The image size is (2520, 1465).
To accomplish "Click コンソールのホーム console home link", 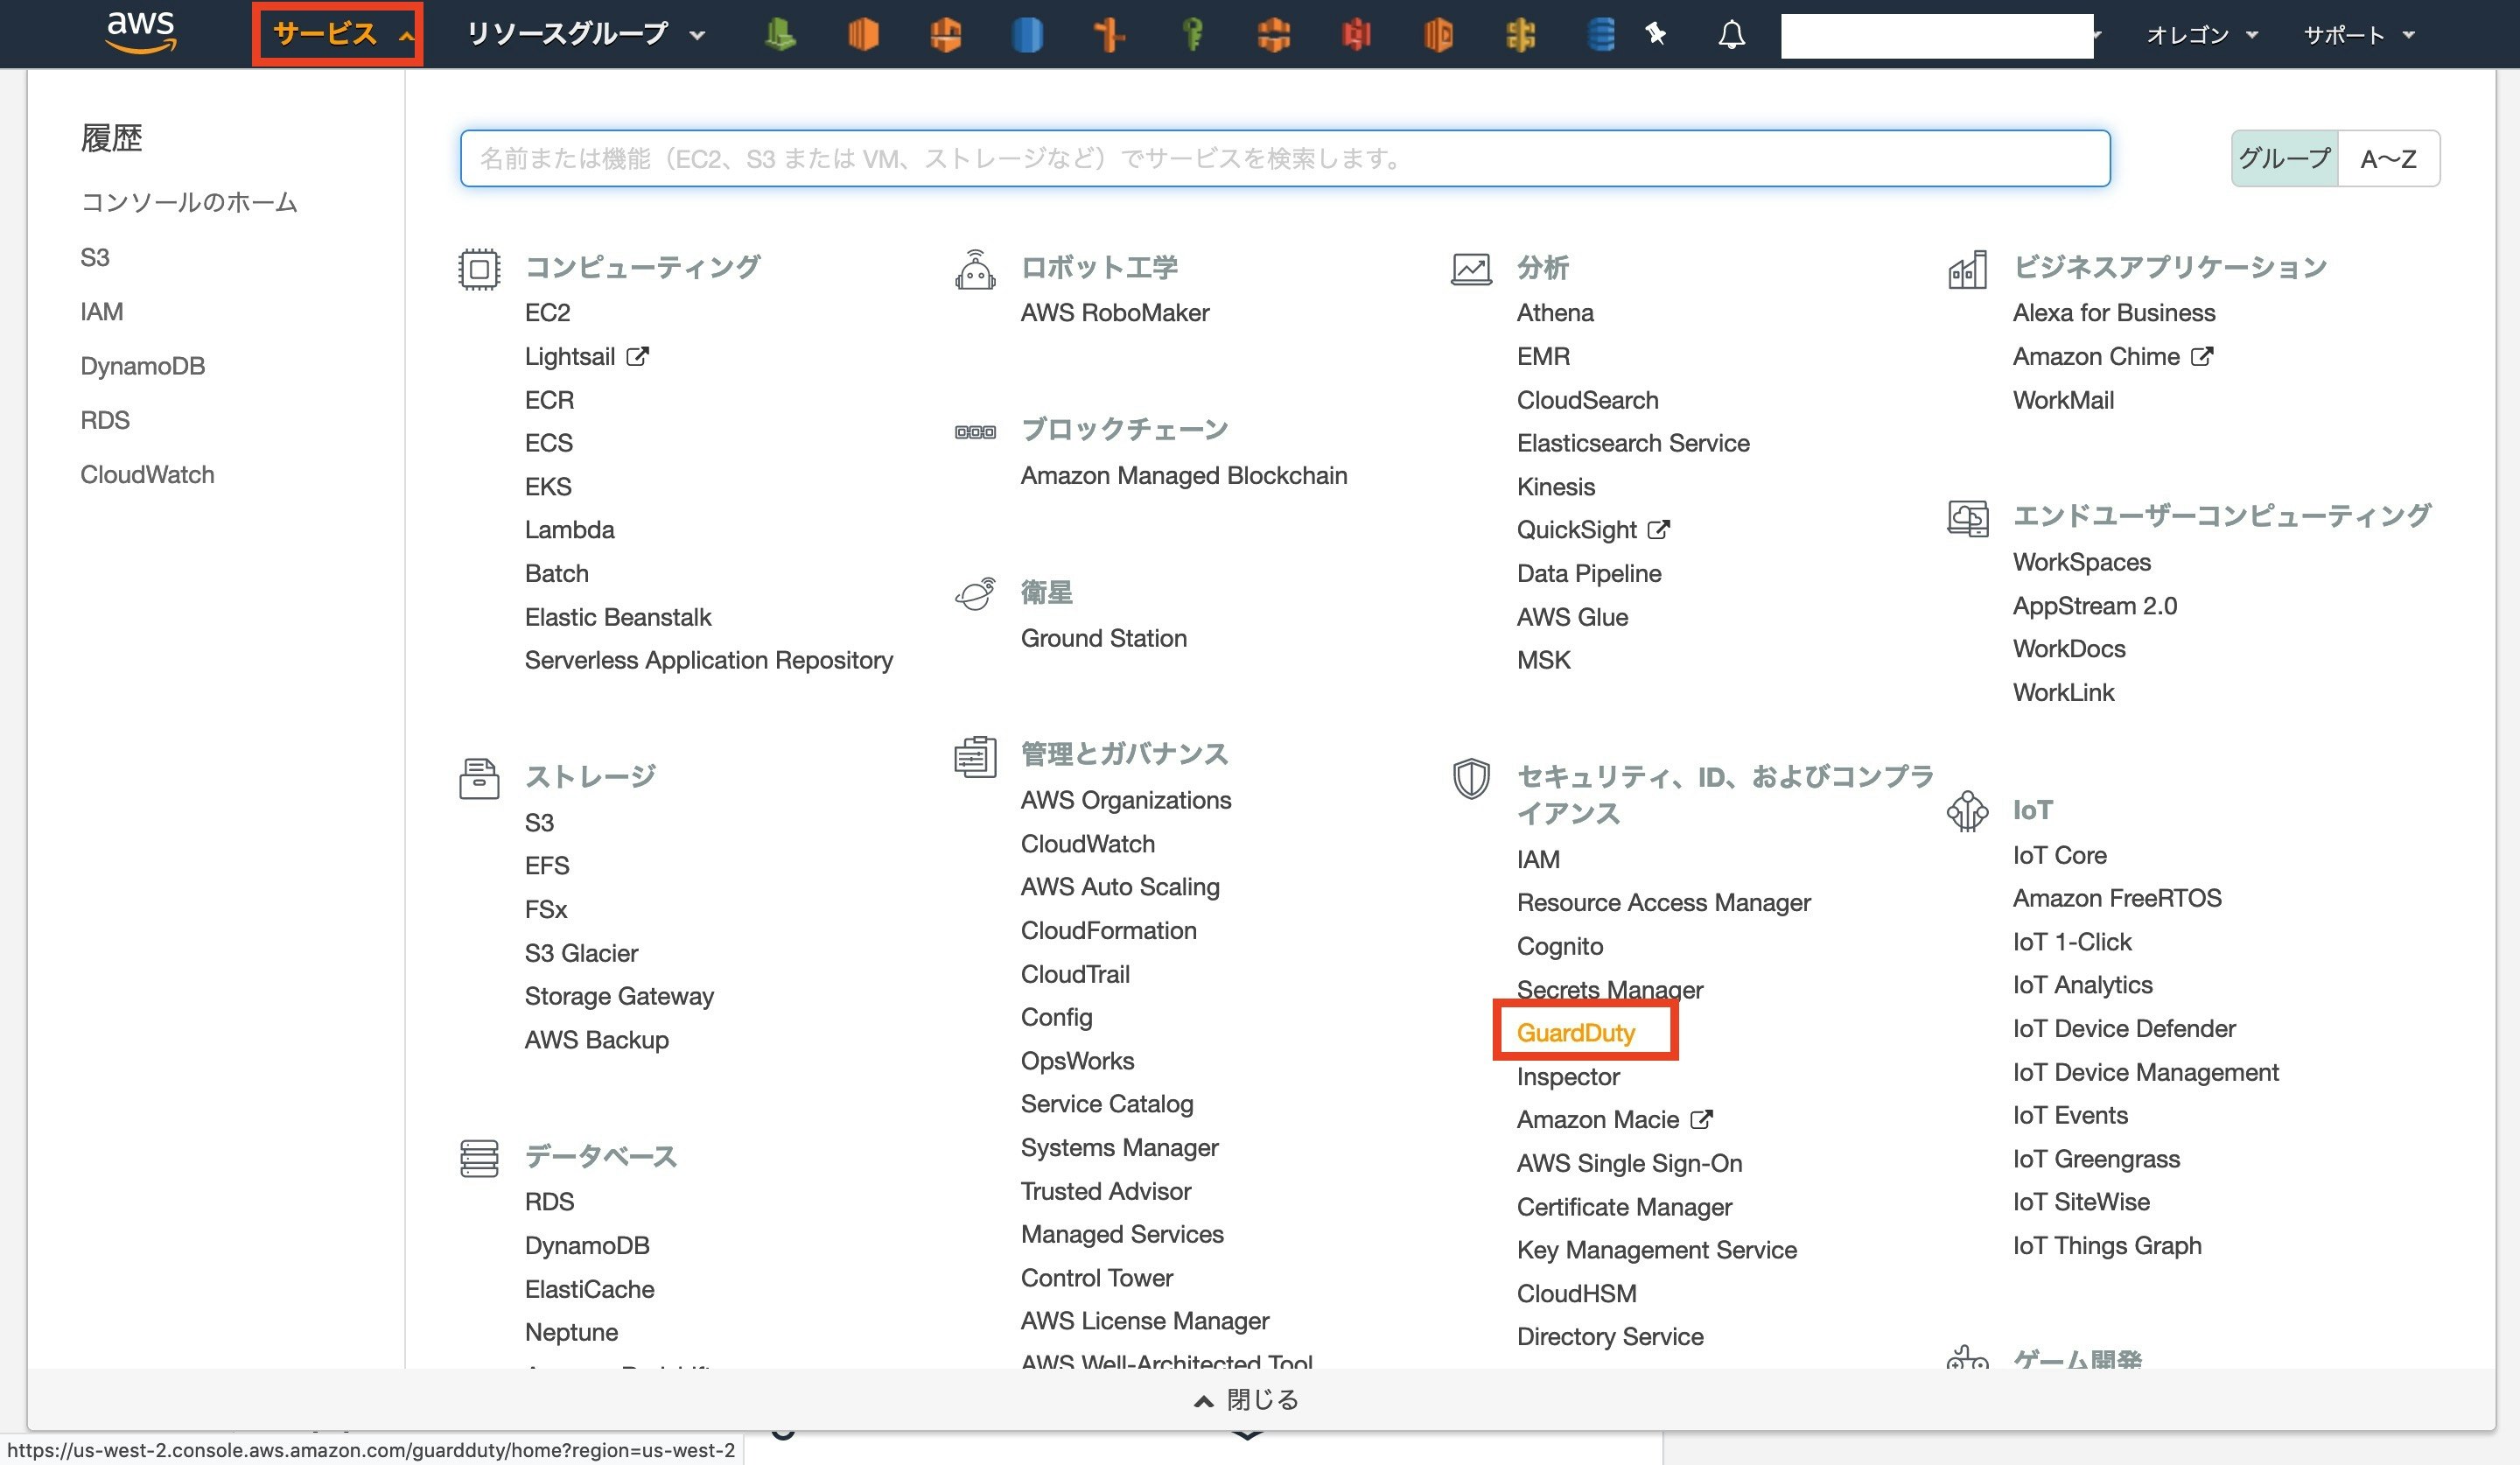I will point(188,202).
